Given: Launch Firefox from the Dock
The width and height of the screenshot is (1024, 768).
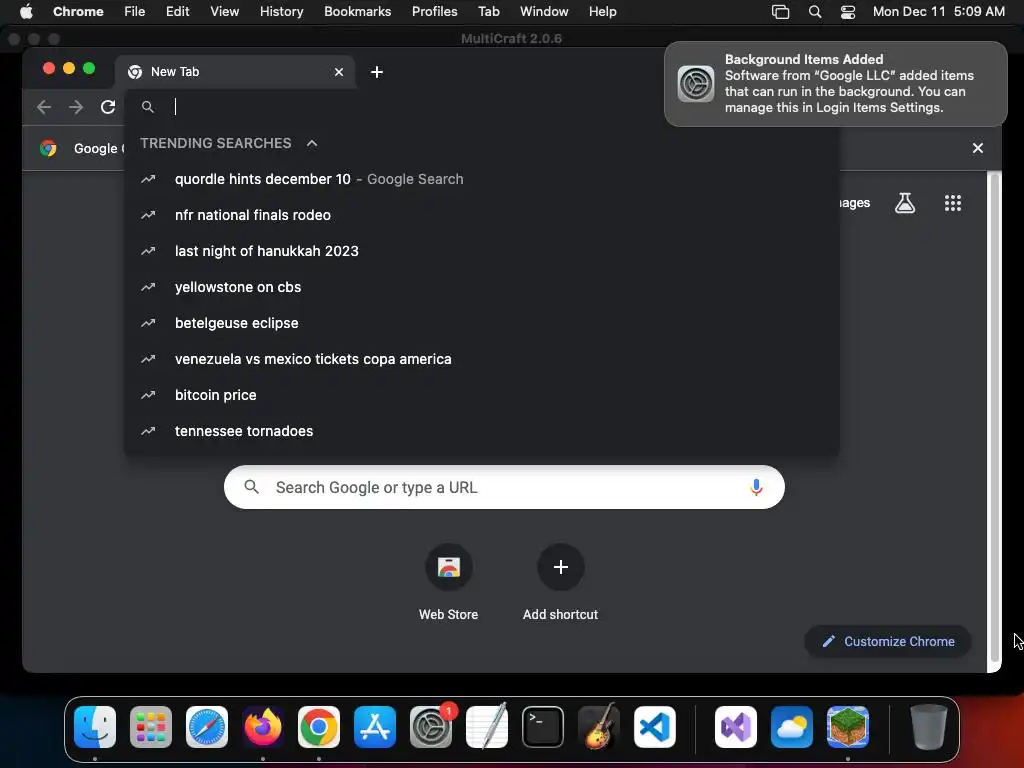Looking at the screenshot, I should [x=263, y=727].
